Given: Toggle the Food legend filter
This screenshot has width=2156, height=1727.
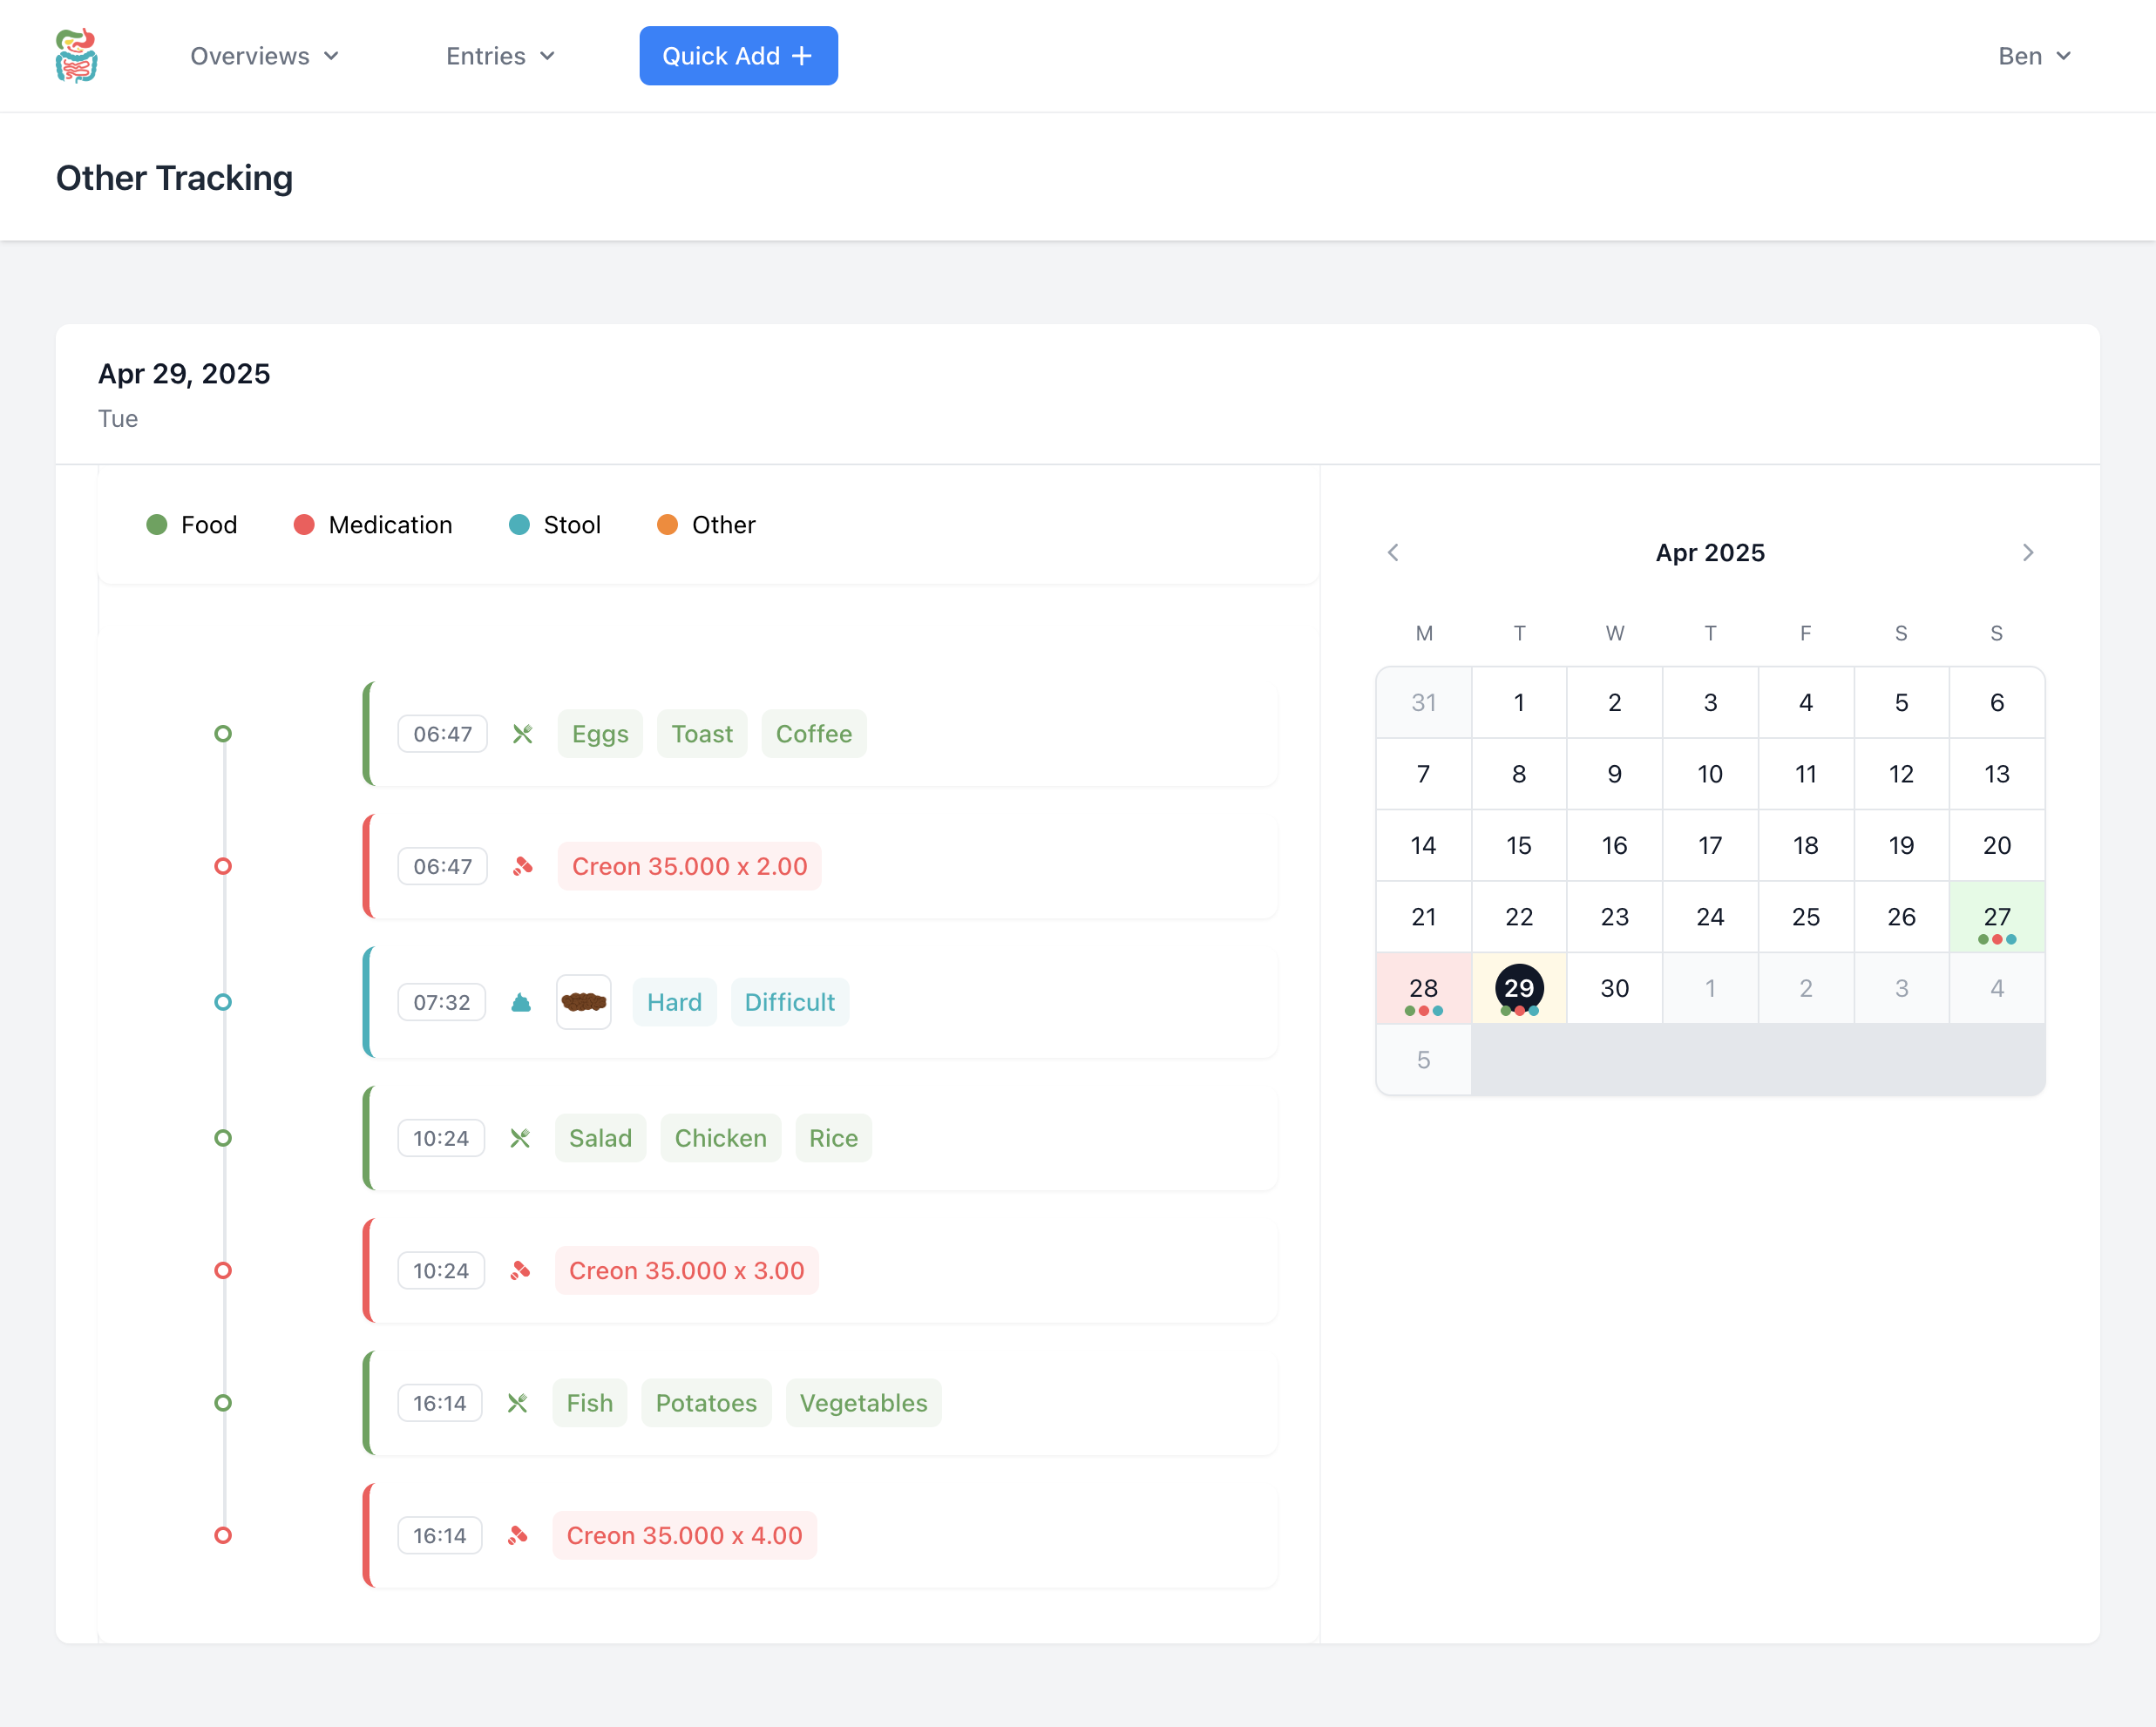Looking at the screenshot, I should 192,525.
